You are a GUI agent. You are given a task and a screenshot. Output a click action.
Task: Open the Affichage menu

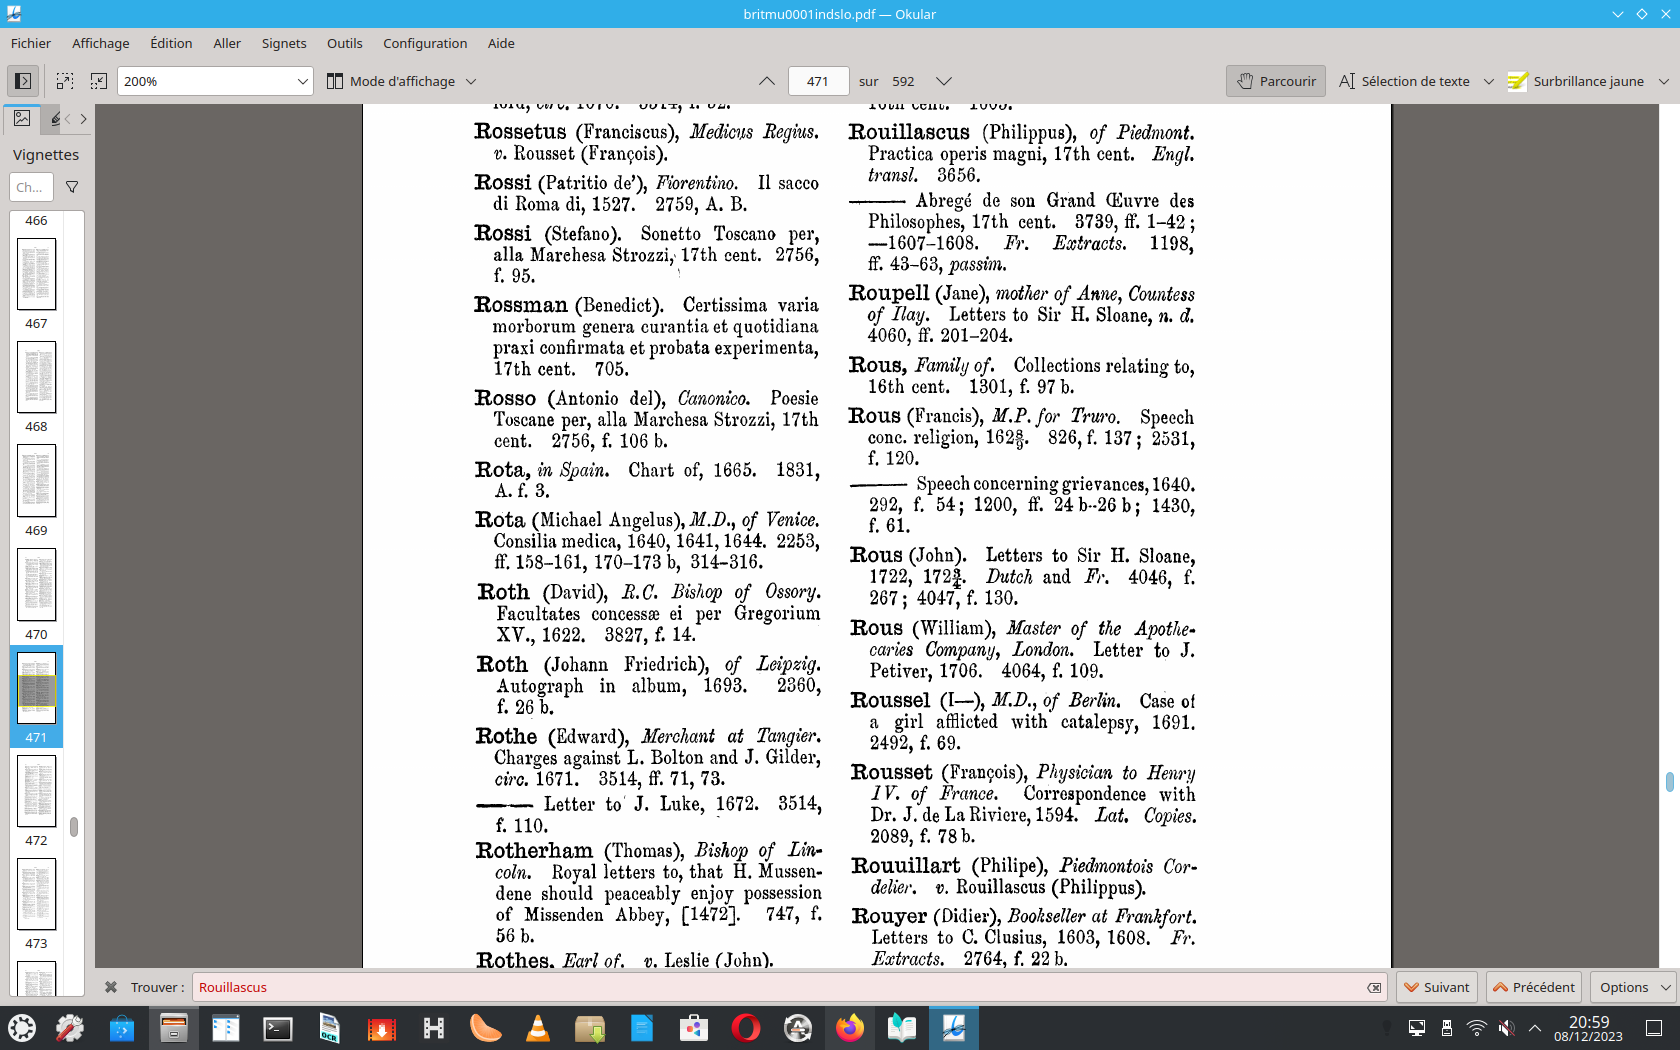[x=101, y=43]
